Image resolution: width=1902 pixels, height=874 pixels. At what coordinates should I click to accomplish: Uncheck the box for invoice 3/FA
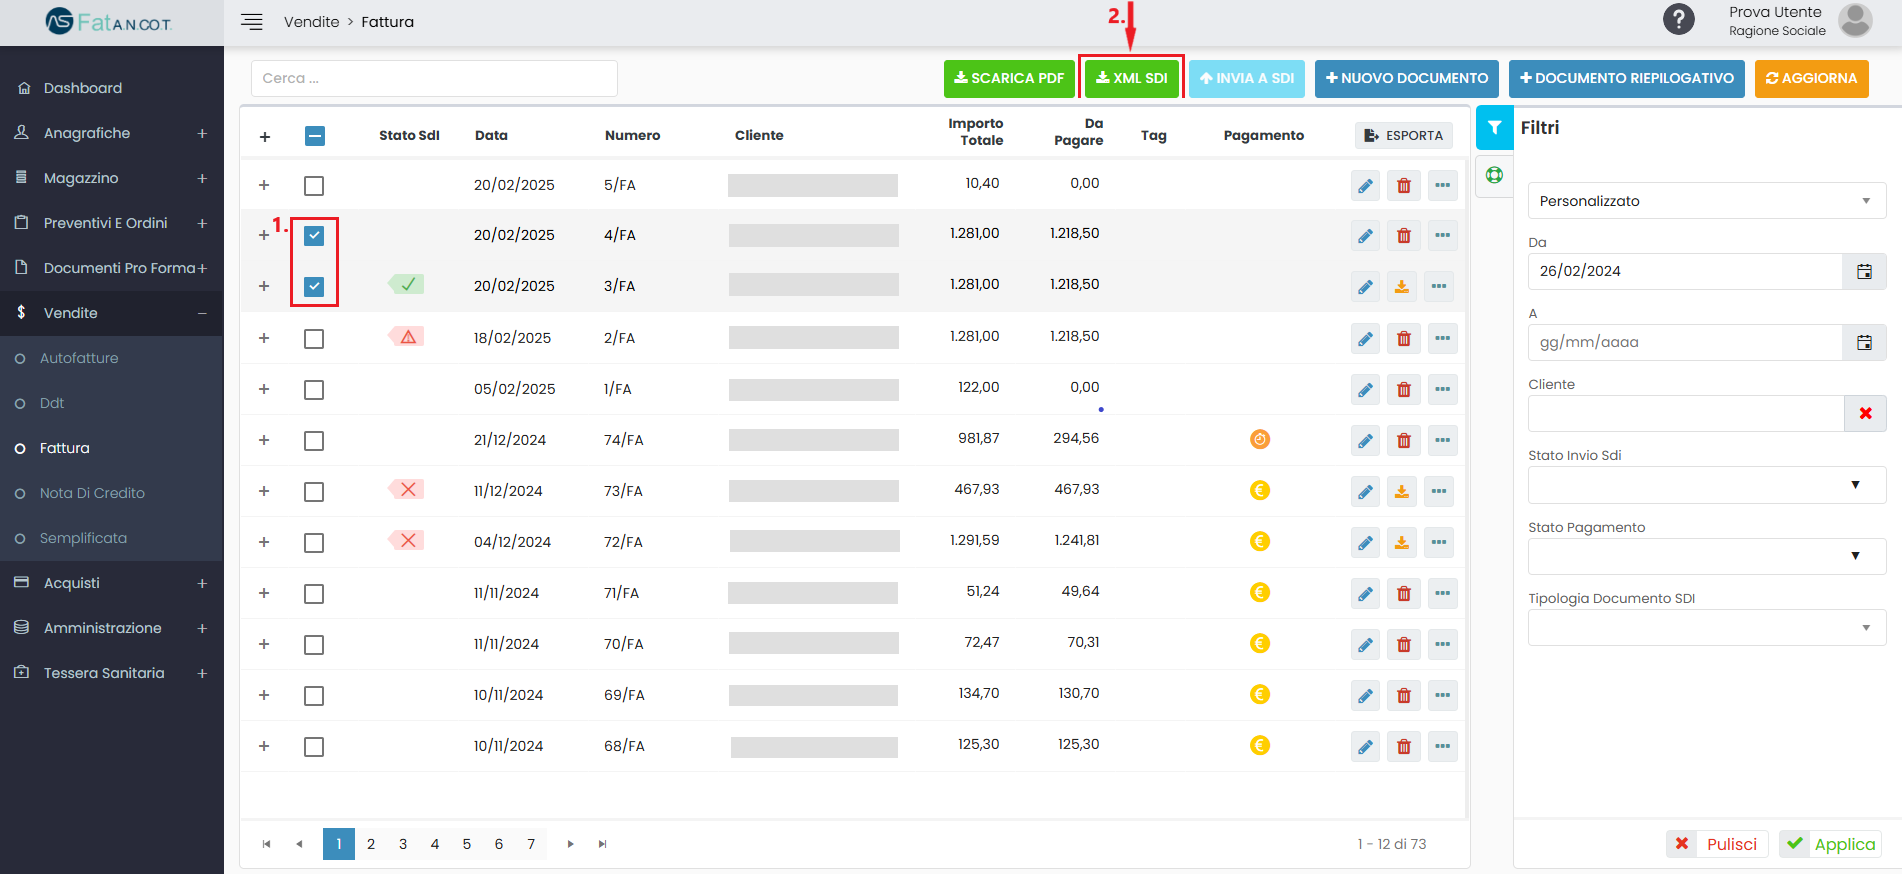click(x=314, y=287)
